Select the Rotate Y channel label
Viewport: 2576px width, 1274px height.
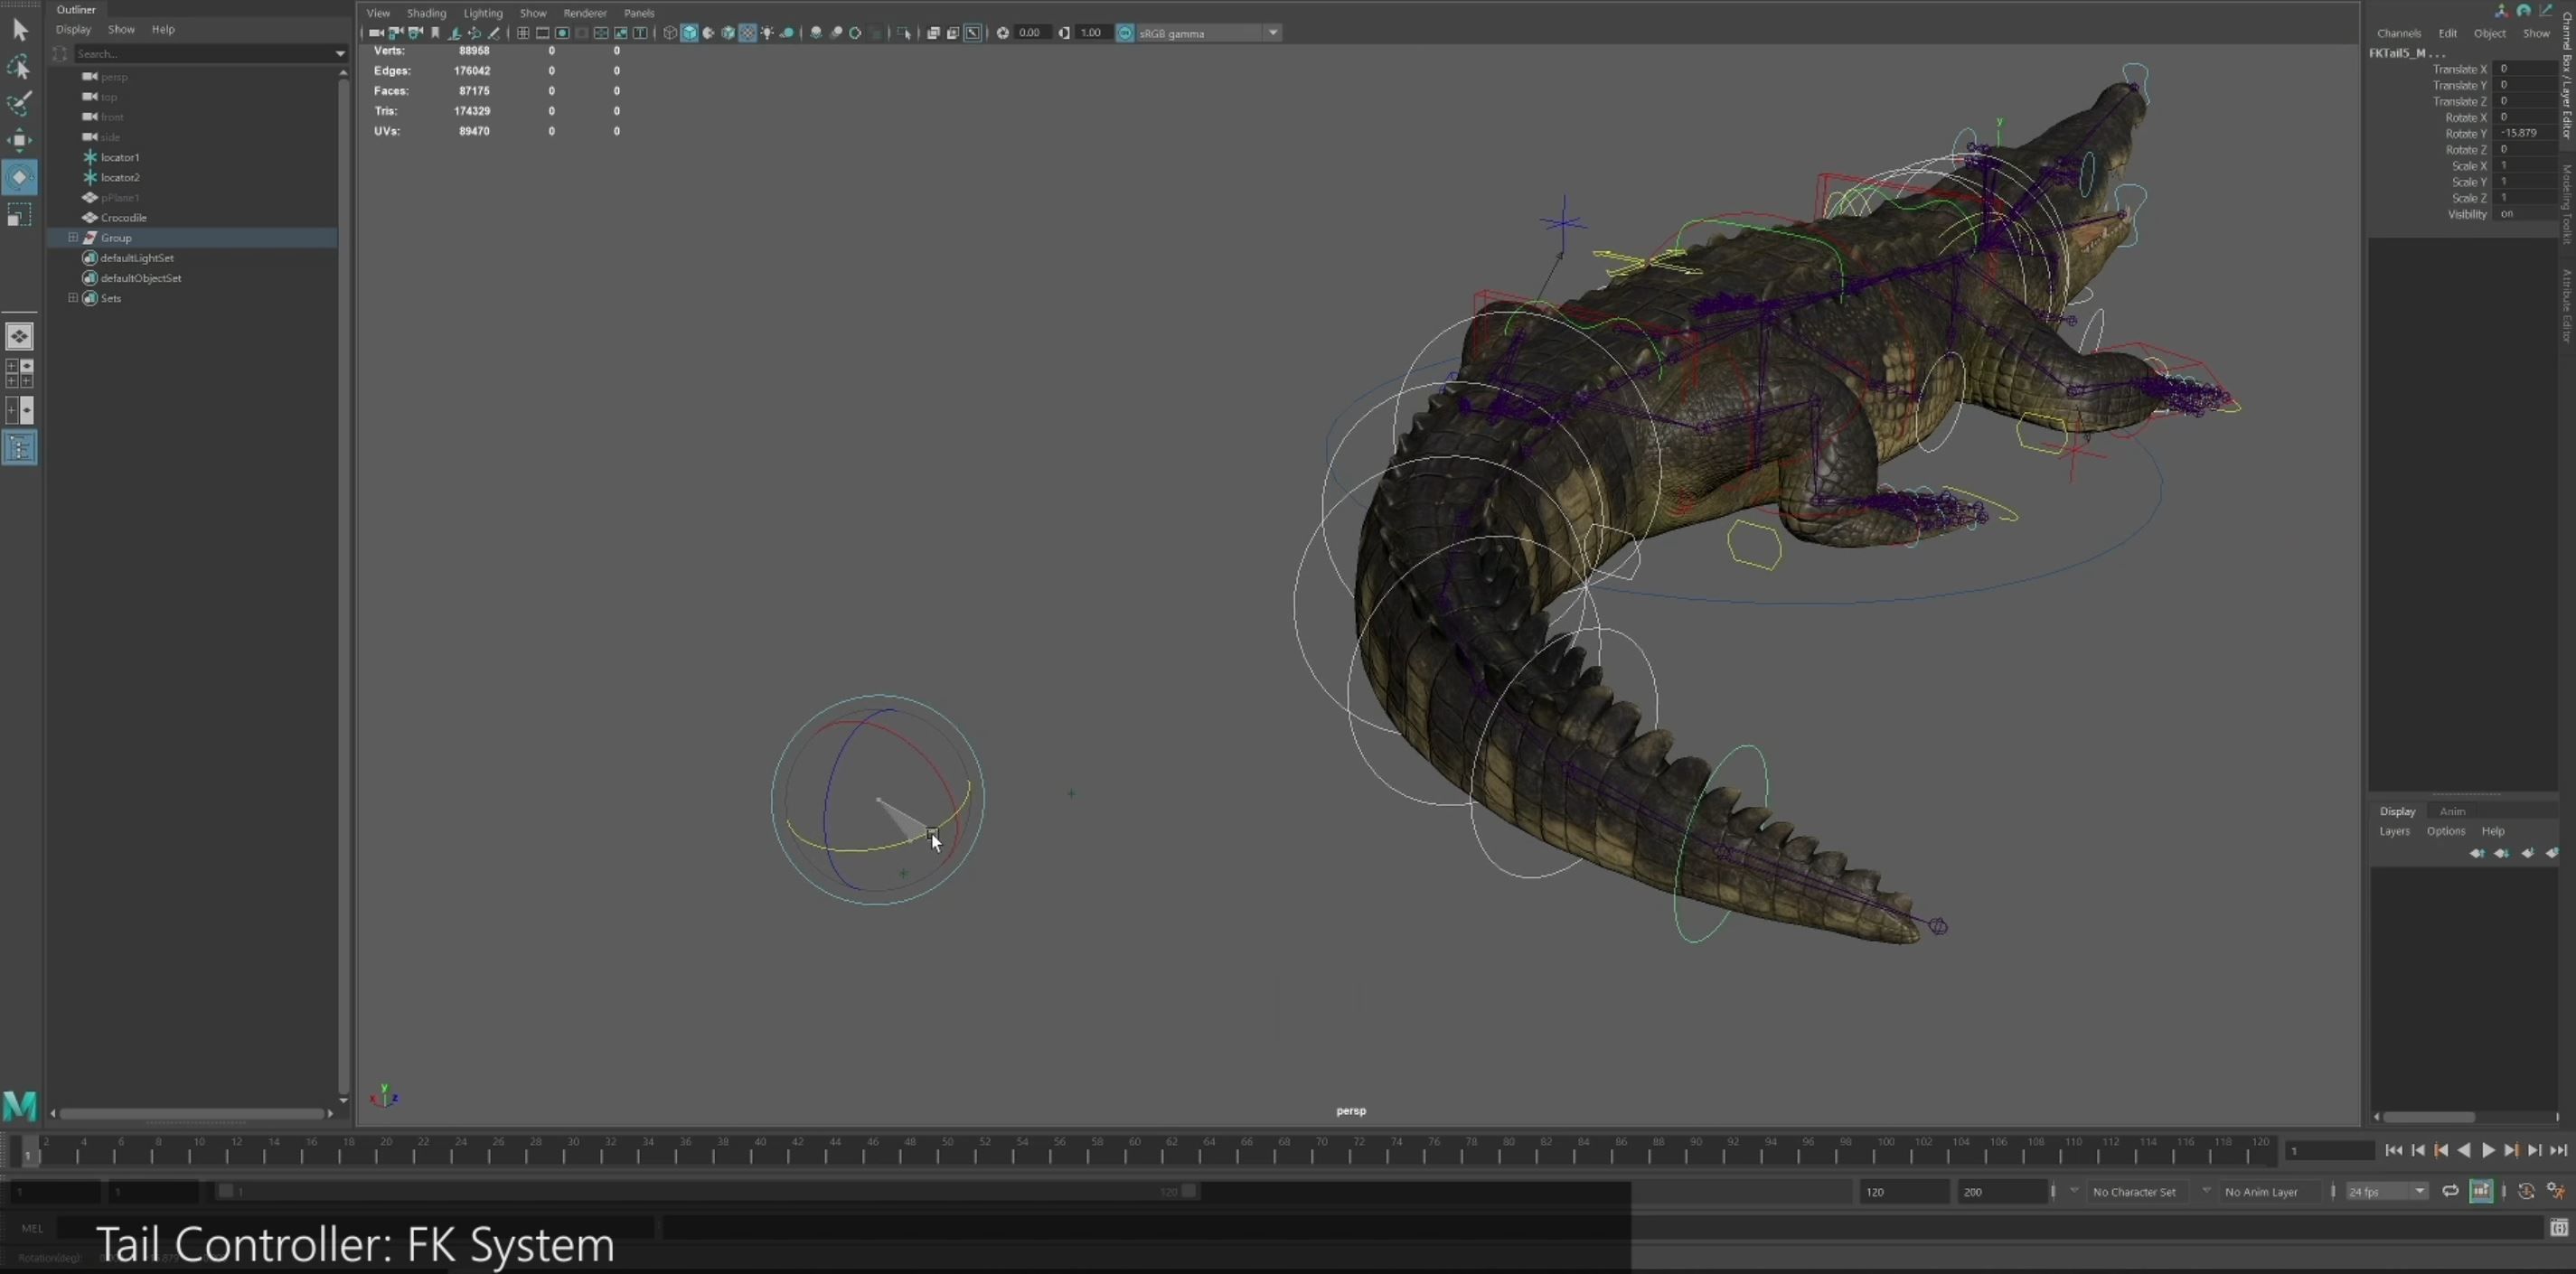tap(2465, 133)
